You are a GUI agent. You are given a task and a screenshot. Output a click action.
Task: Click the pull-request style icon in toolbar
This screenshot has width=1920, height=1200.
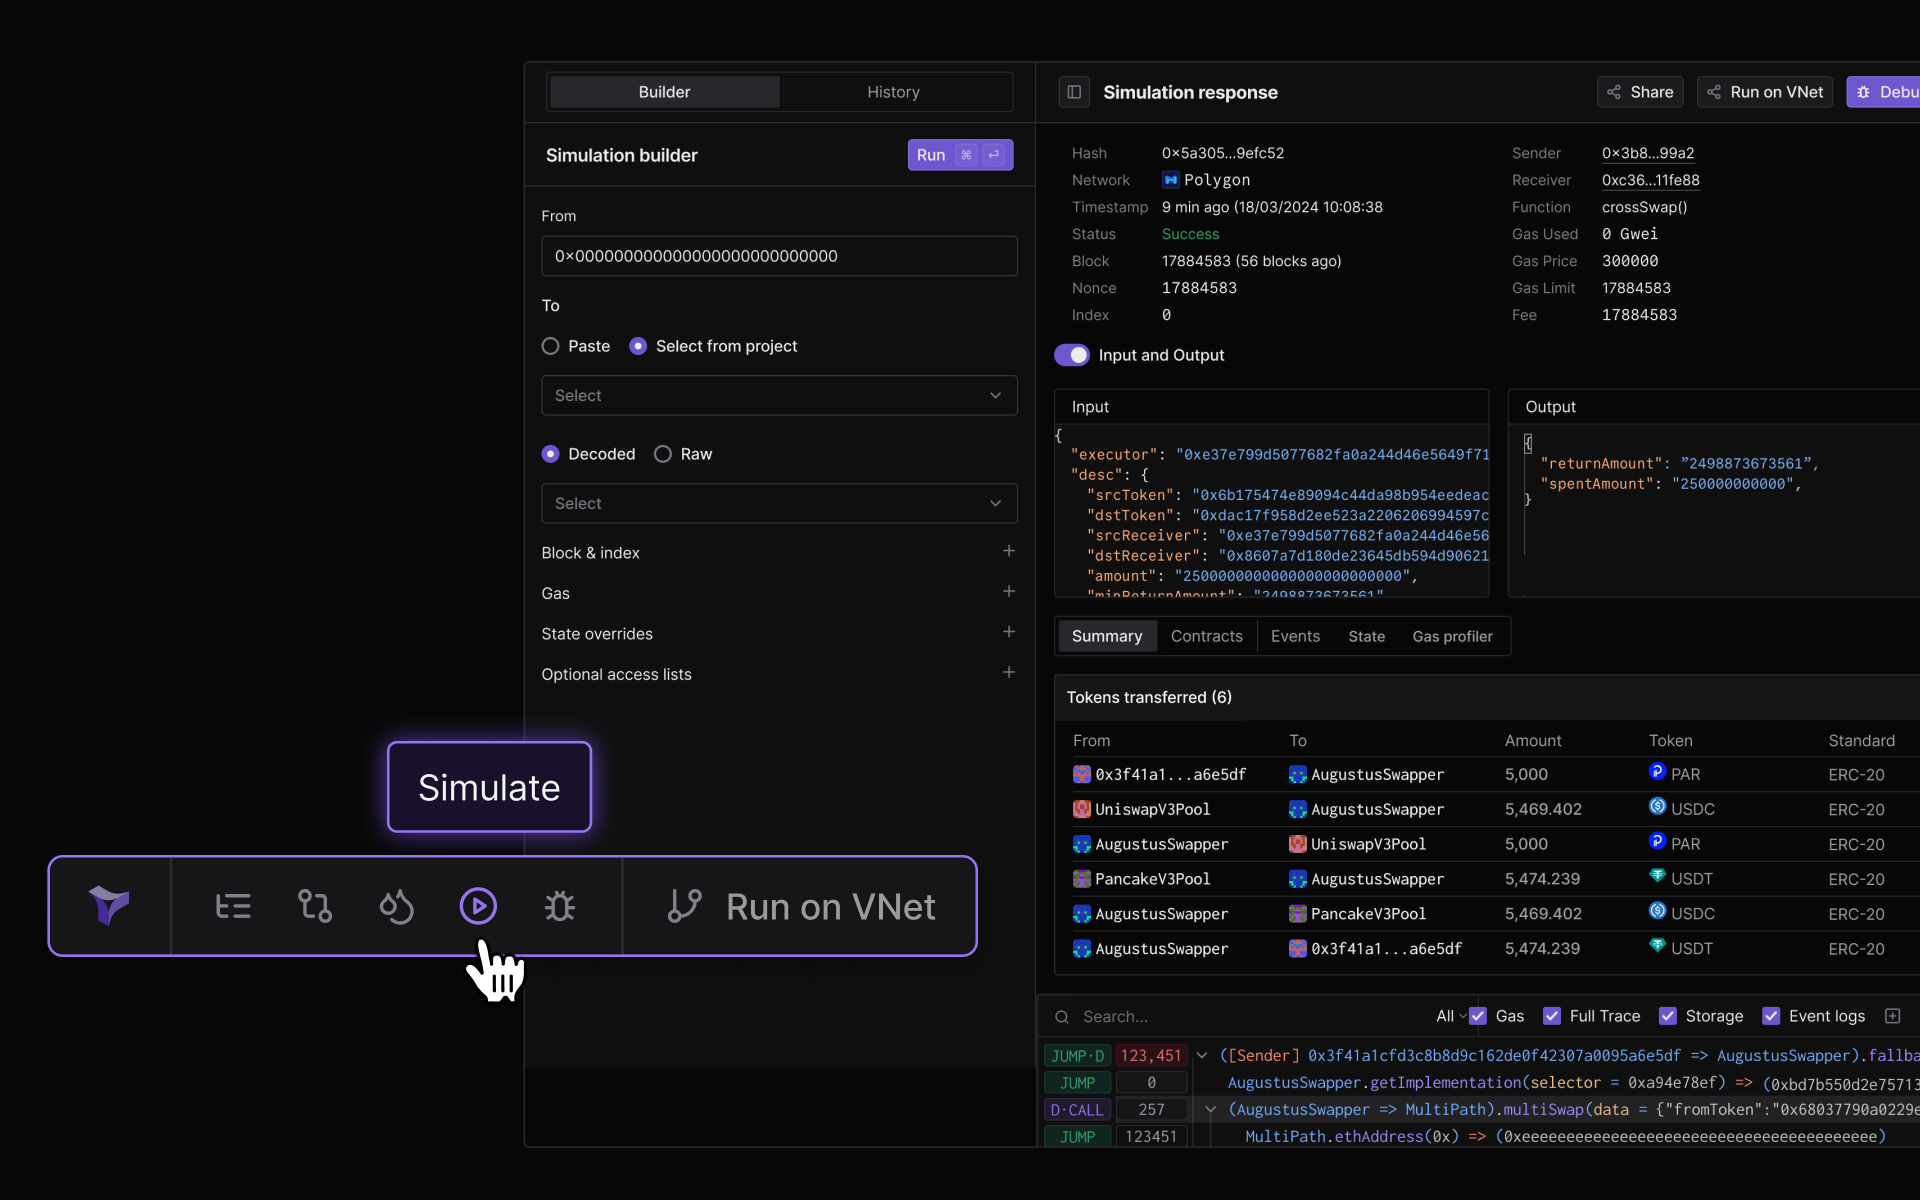(315, 906)
